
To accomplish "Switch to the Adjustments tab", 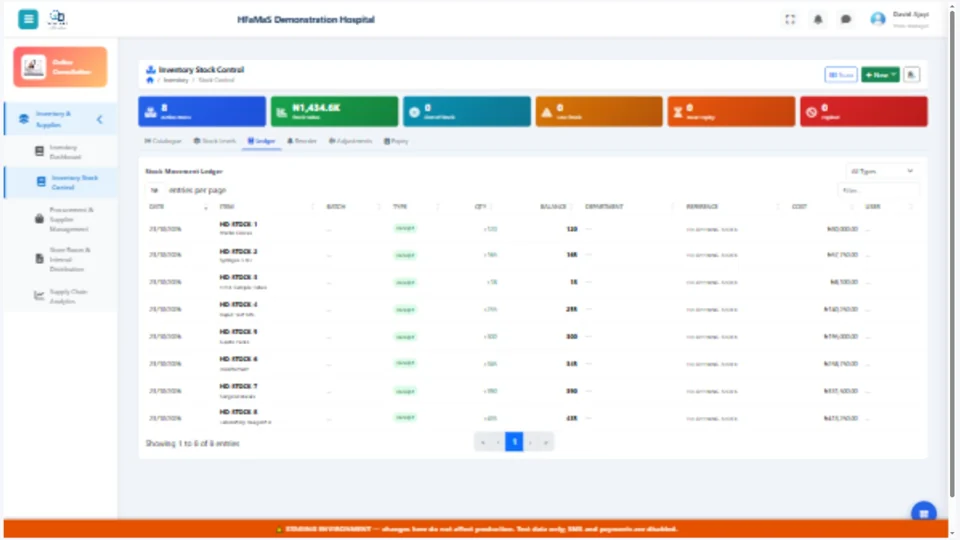I will point(350,141).
